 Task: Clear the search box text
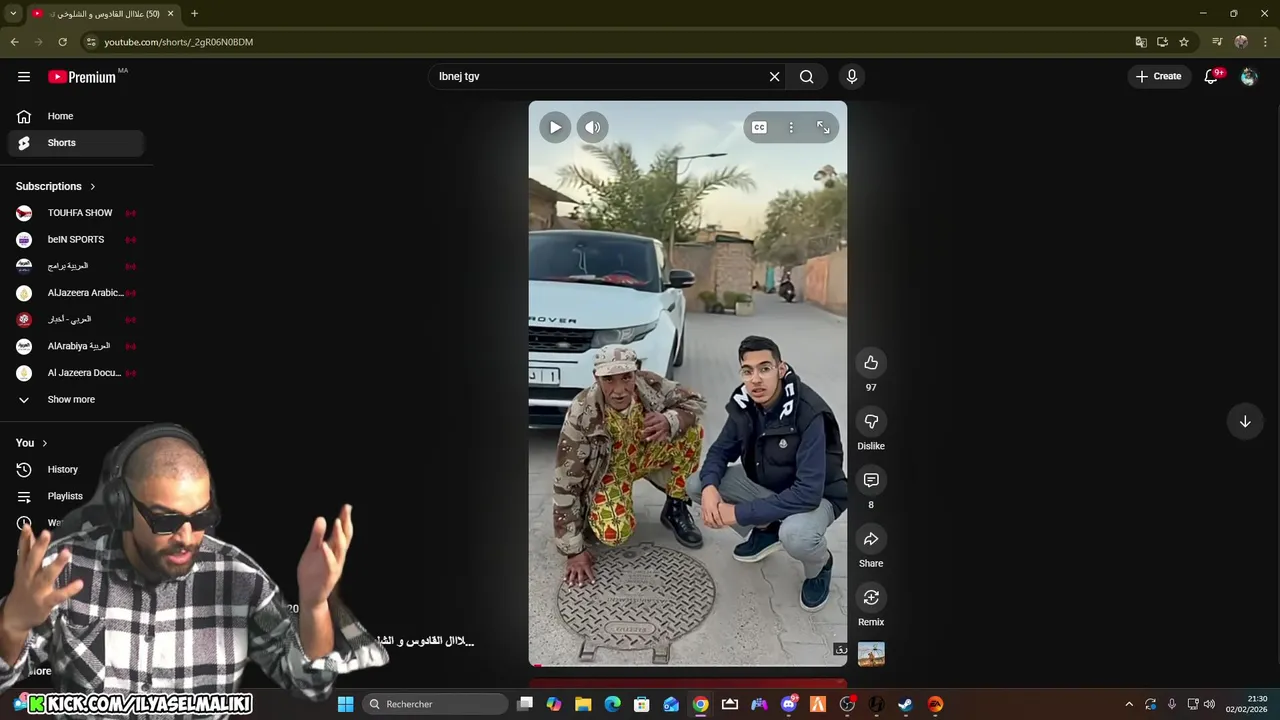click(x=774, y=76)
